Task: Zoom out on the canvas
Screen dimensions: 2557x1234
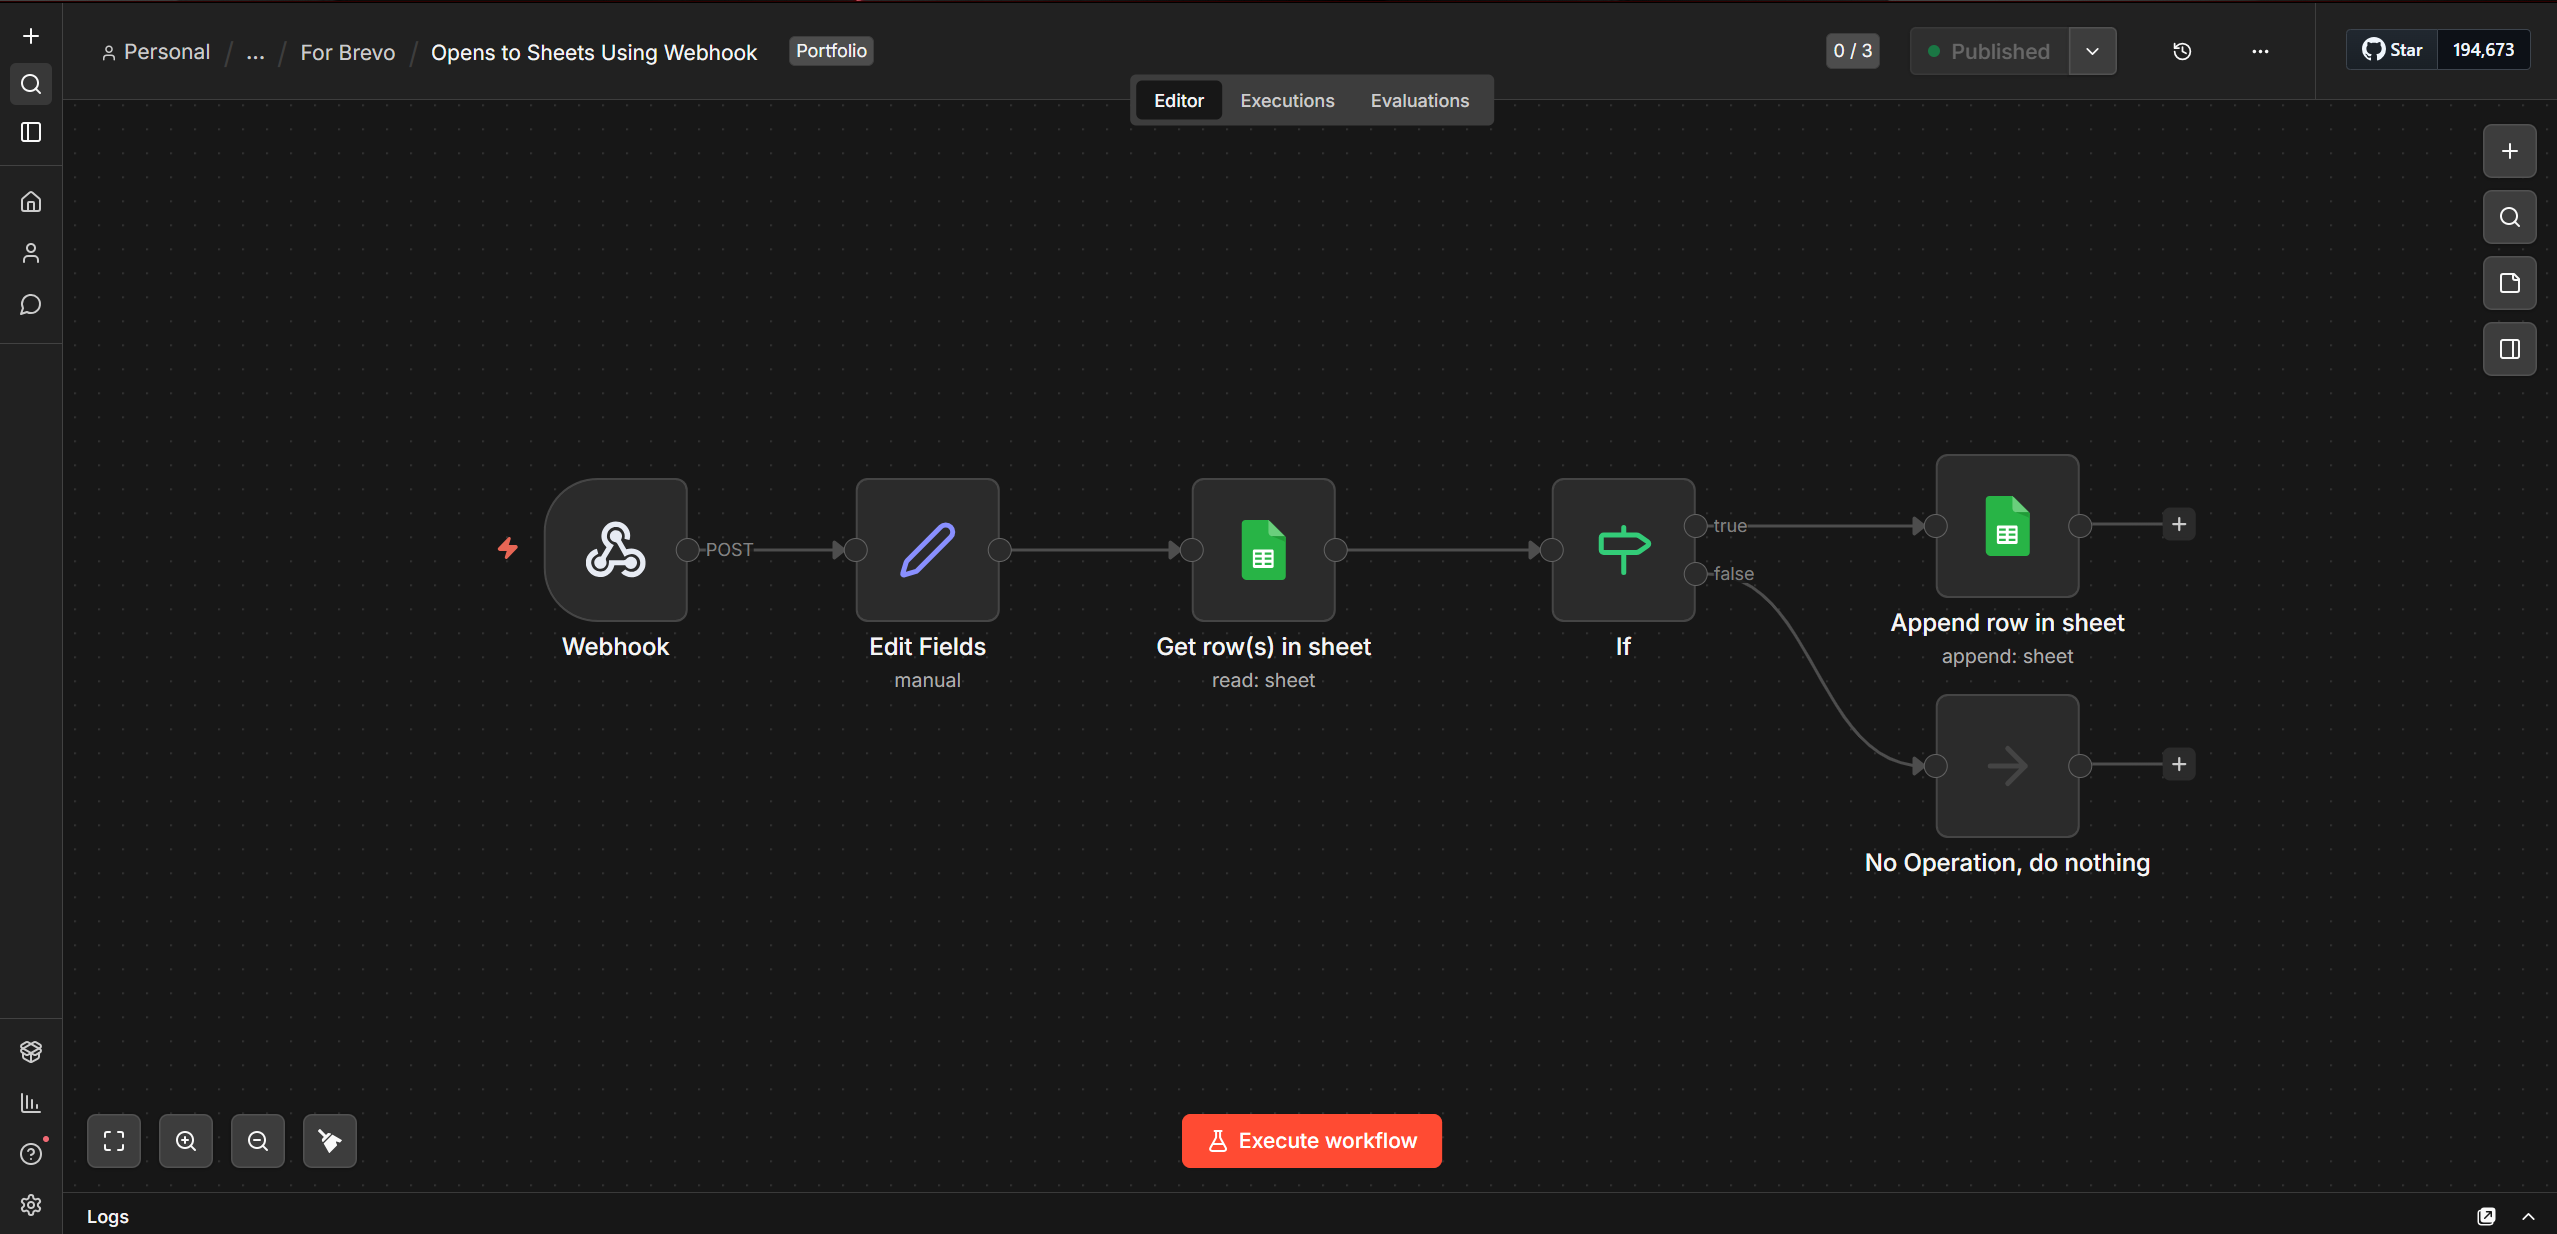Action: tap(258, 1141)
